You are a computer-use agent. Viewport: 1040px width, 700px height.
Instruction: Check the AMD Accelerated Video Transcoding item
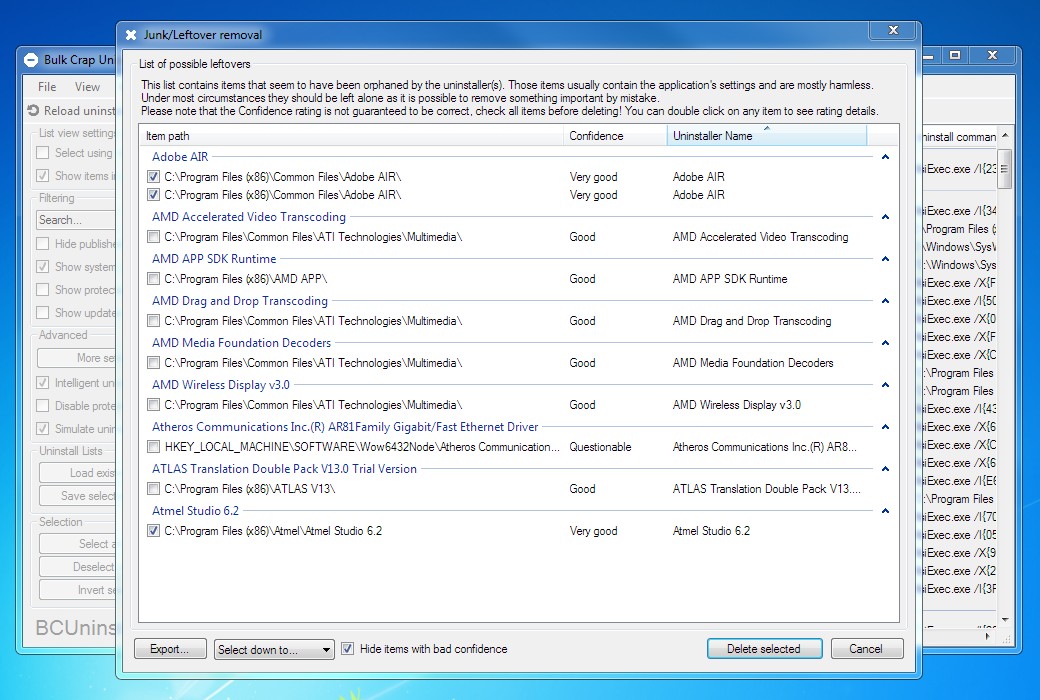point(153,236)
